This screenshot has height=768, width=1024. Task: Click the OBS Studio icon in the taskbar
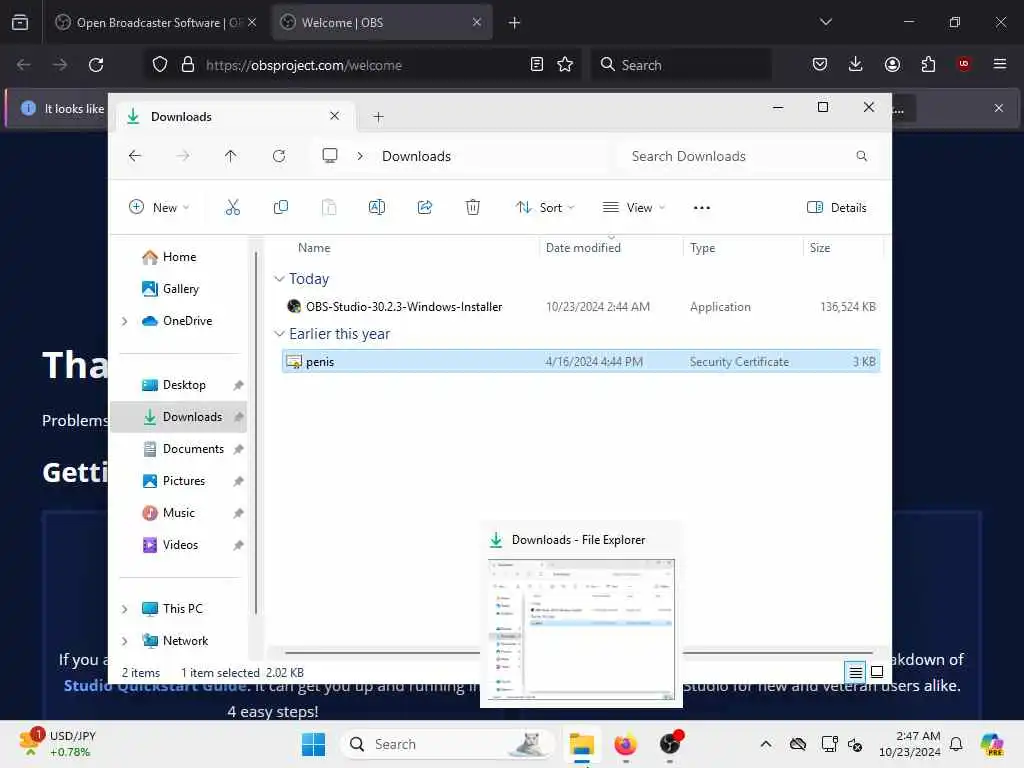pyautogui.click(x=670, y=743)
